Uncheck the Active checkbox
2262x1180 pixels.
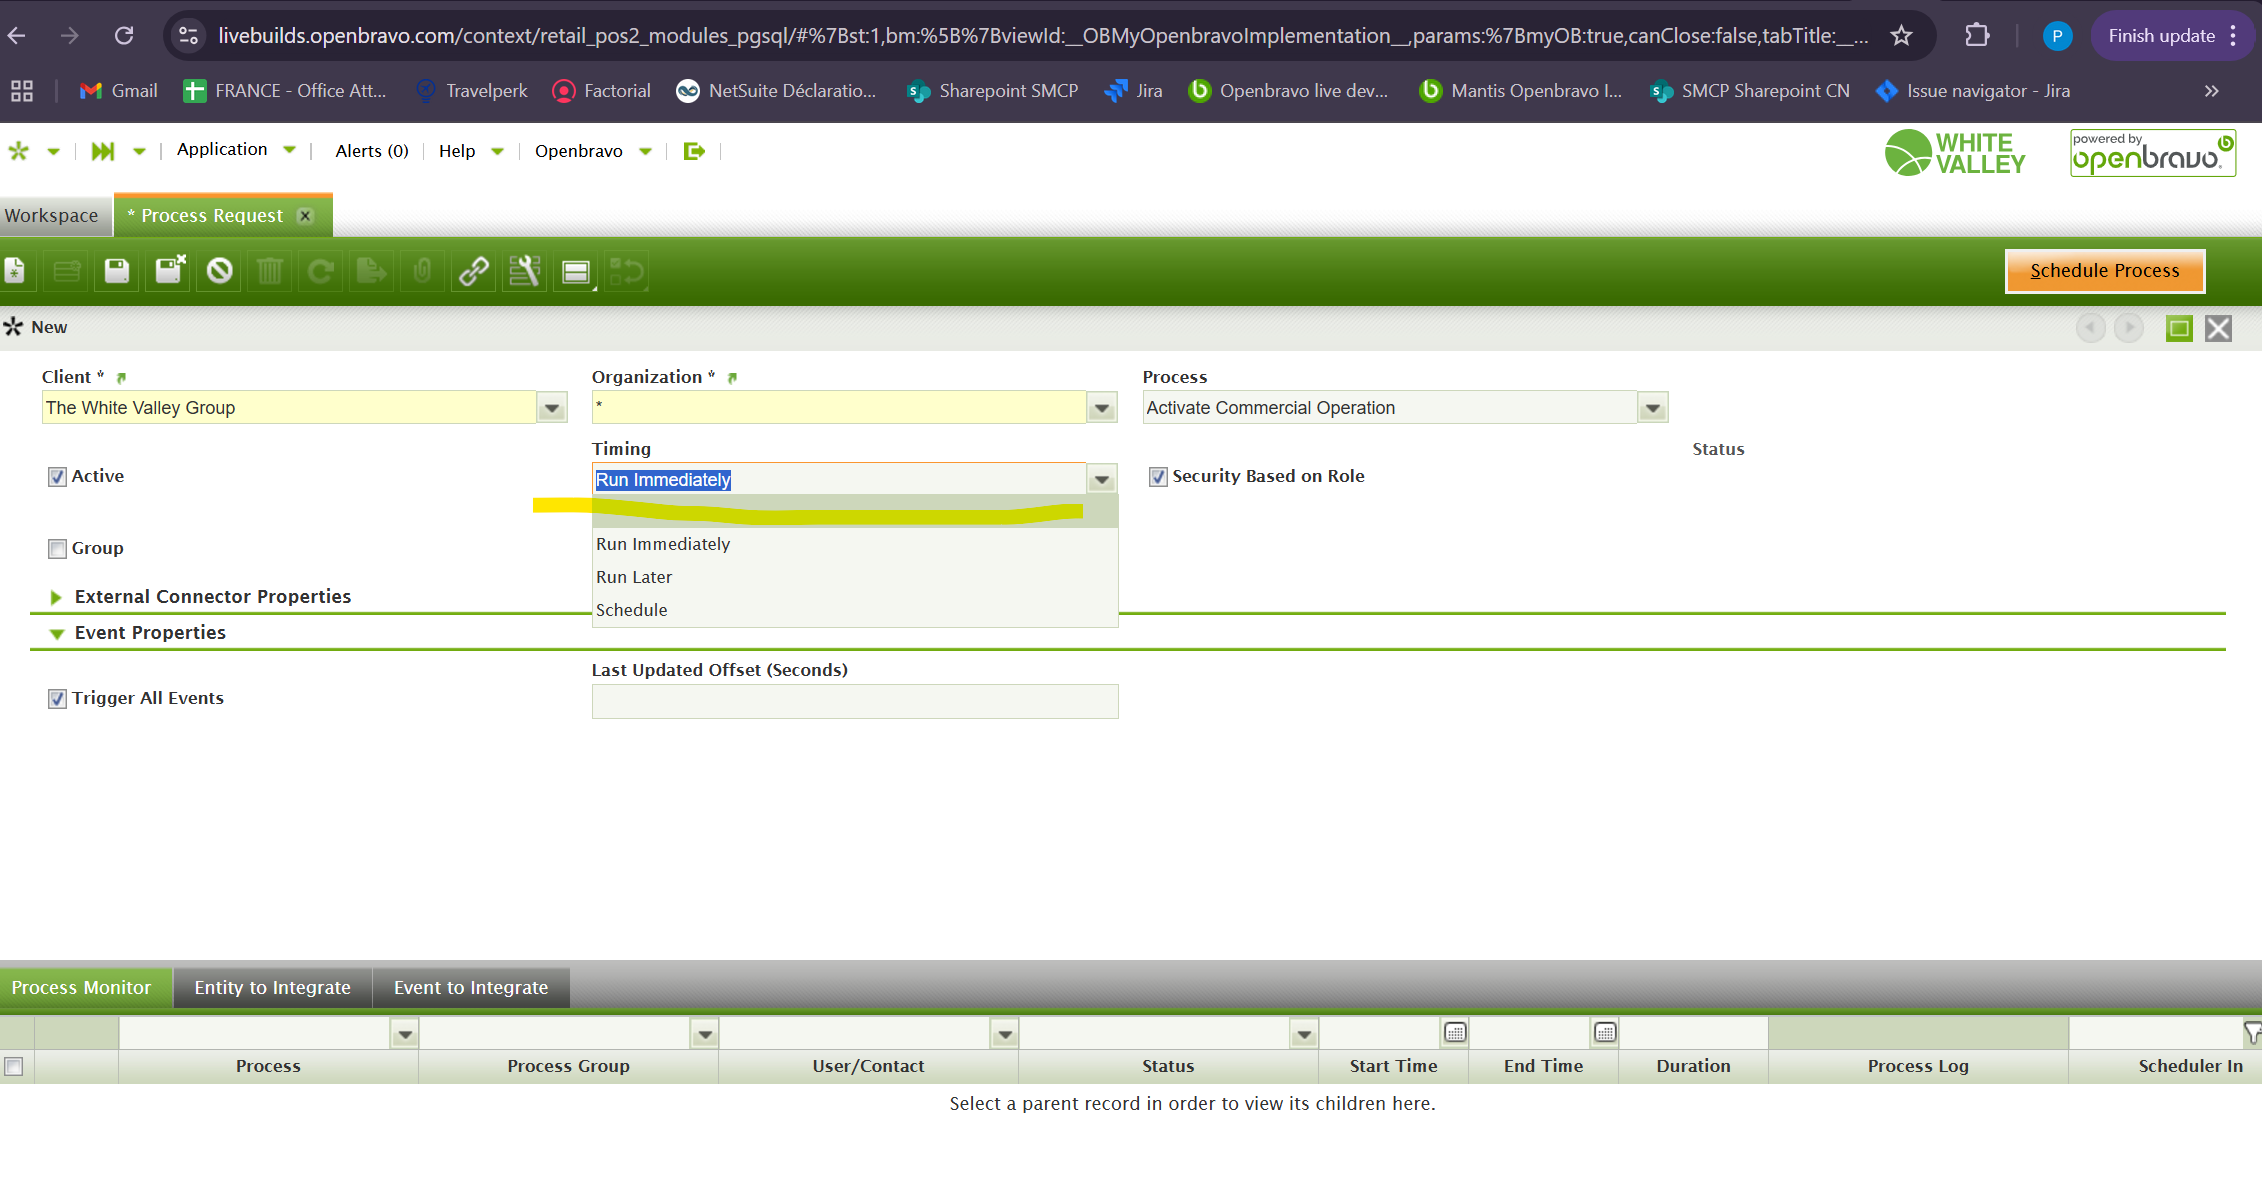pos(58,477)
